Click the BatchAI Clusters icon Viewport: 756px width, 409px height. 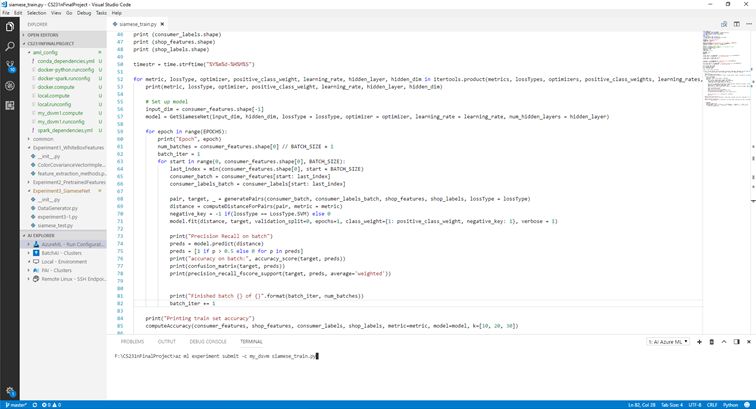(x=36, y=253)
